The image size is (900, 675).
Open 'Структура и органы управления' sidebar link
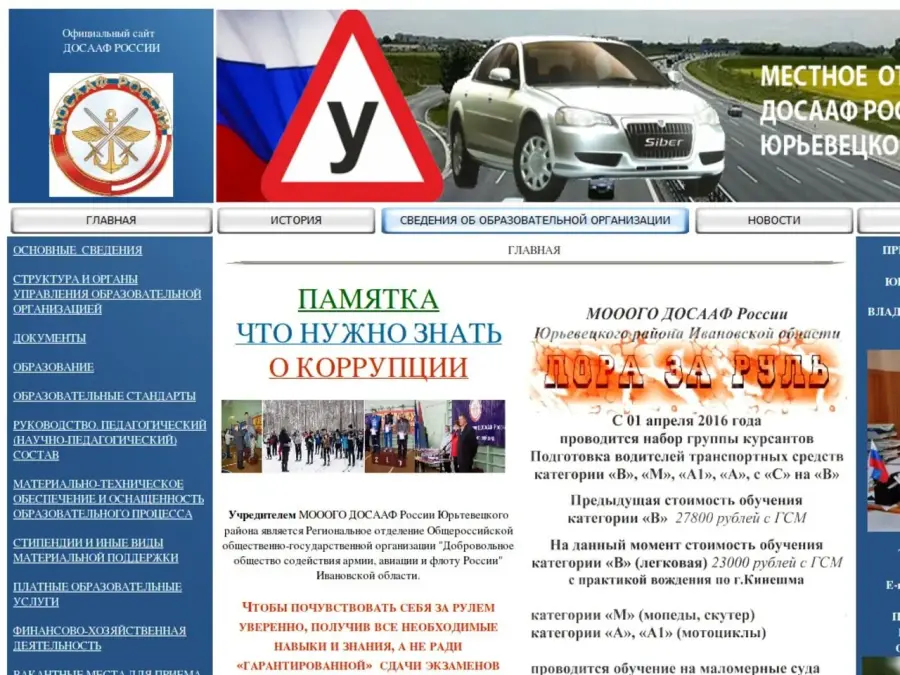107,294
